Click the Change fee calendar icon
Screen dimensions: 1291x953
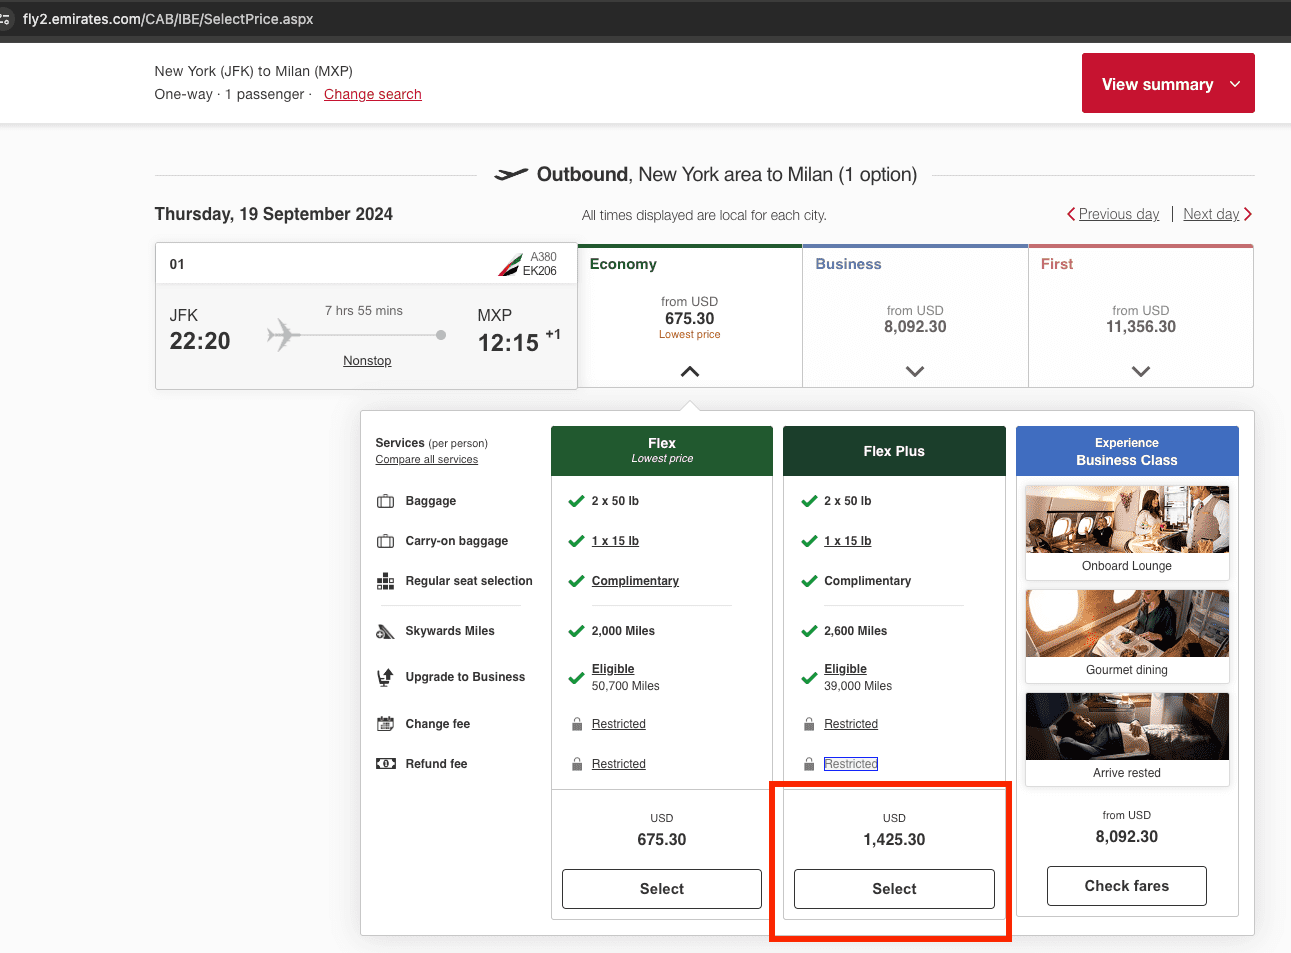385,724
